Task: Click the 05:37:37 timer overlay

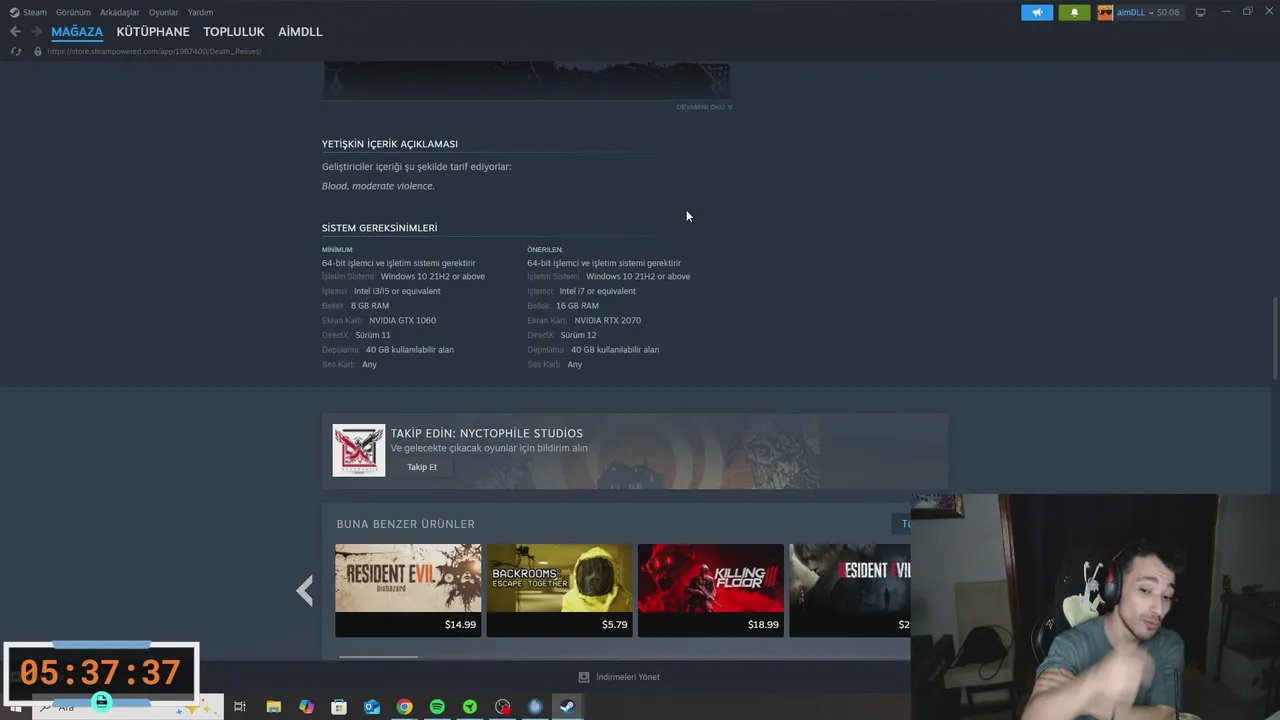Action: pos(101,672)
